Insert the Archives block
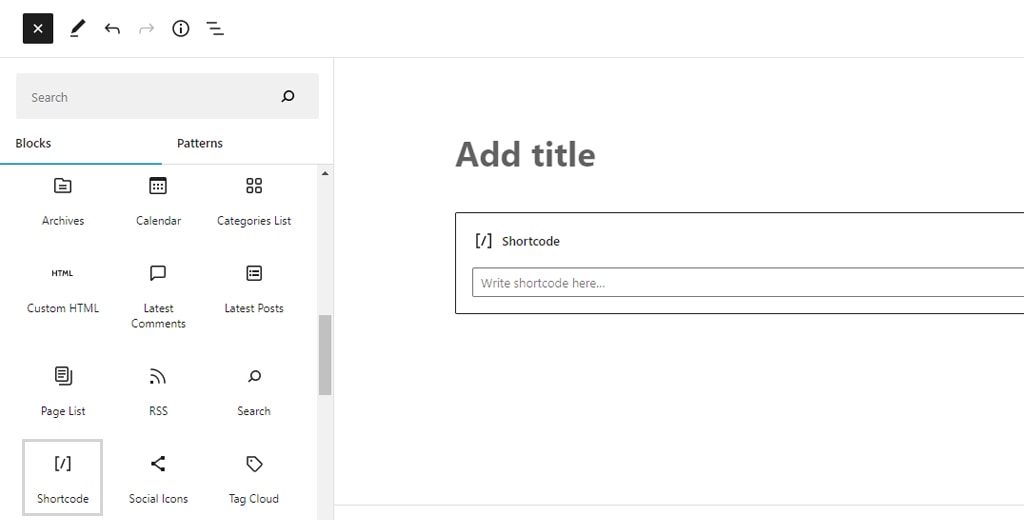The height and width of the screenshot is (520, 1024). (x=63, y=200)
